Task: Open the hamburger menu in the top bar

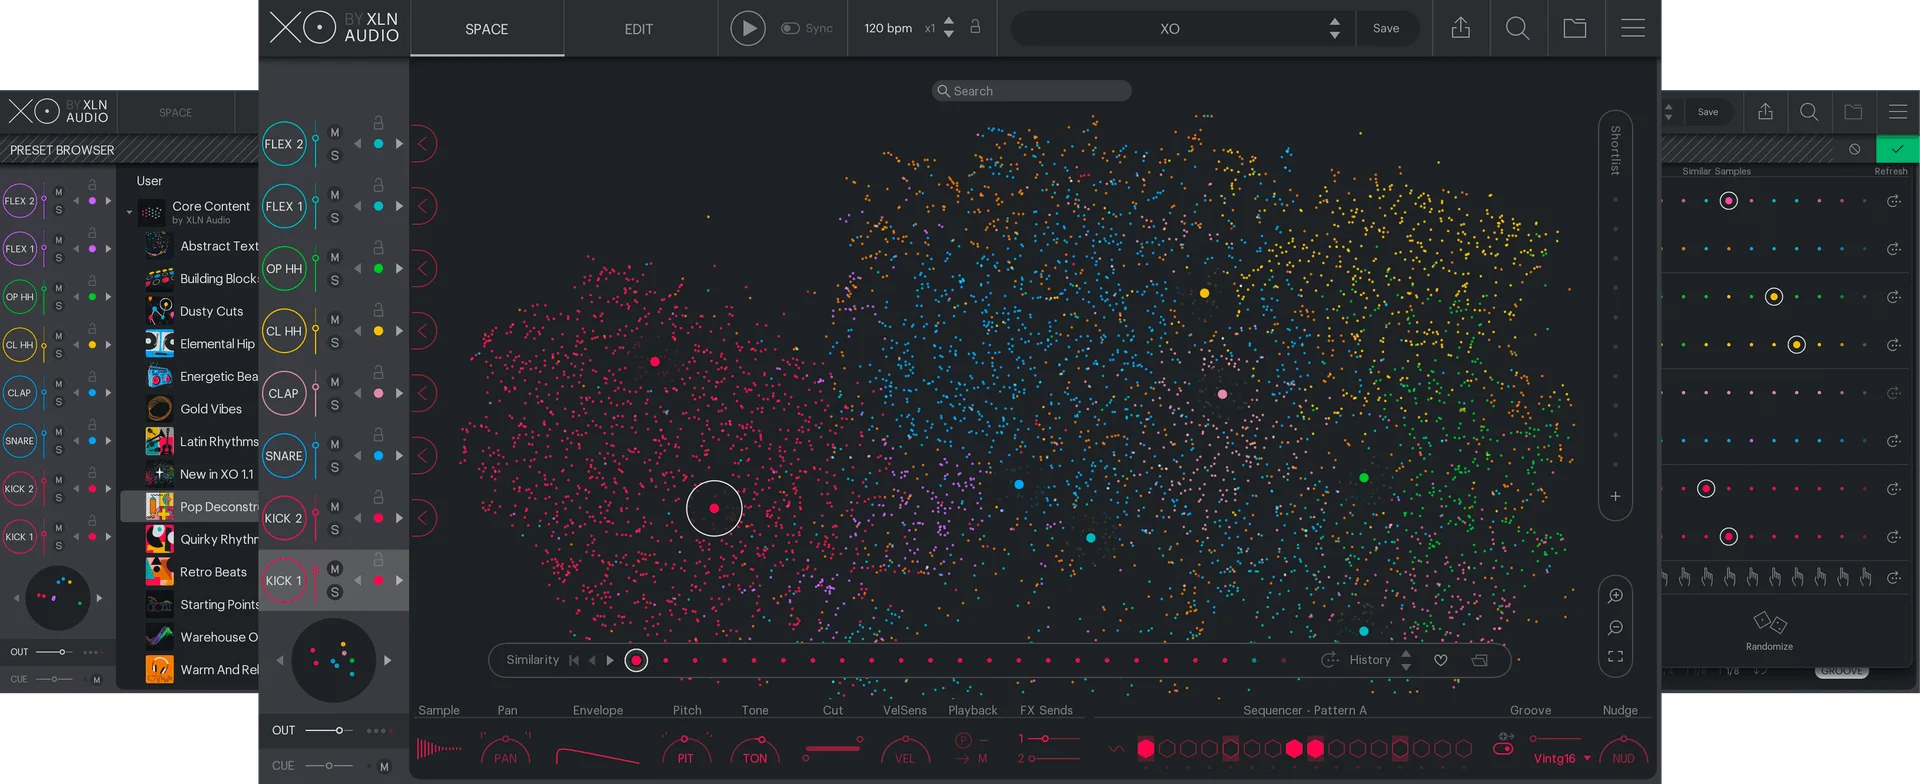Action: pyautogui.click(x=1633, y=28)
